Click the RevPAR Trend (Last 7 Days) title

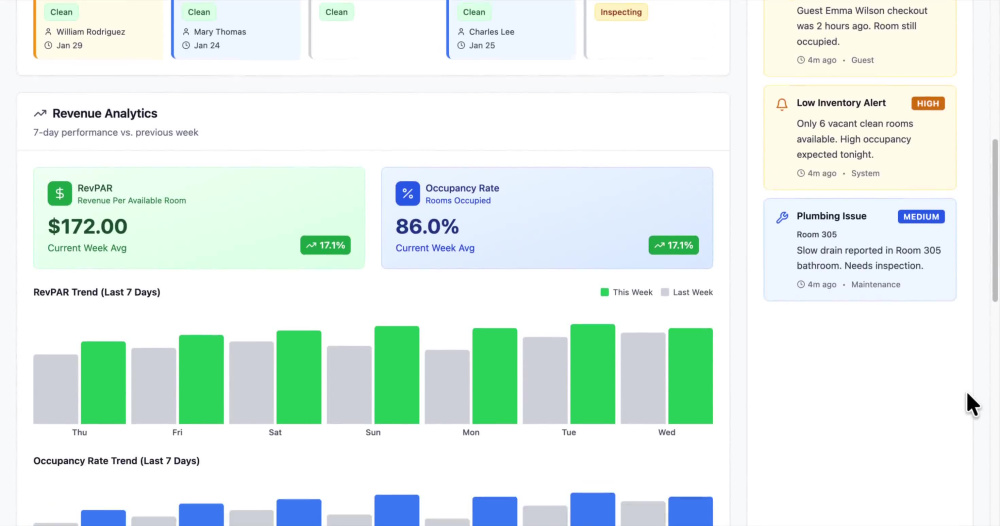97,292
